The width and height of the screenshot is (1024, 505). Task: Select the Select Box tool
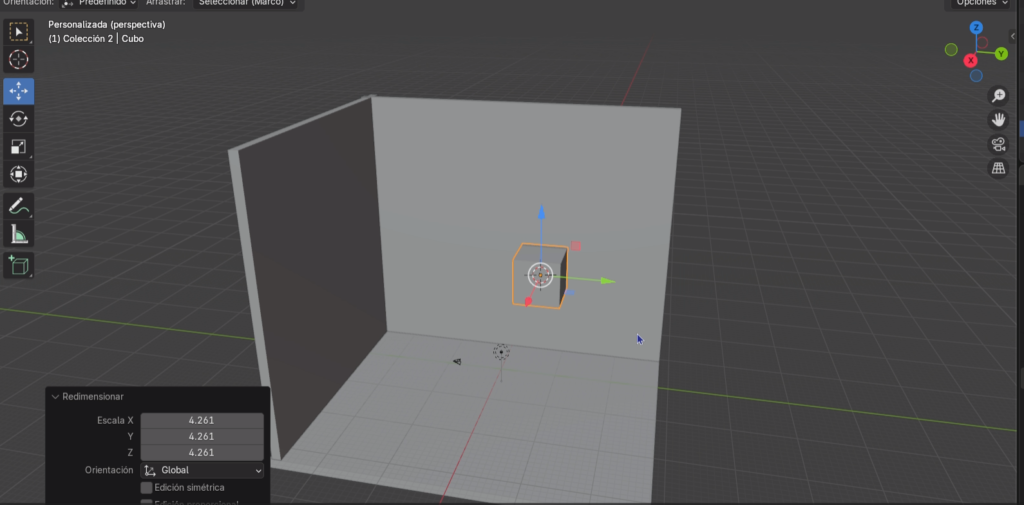click(x=18, y=31)
